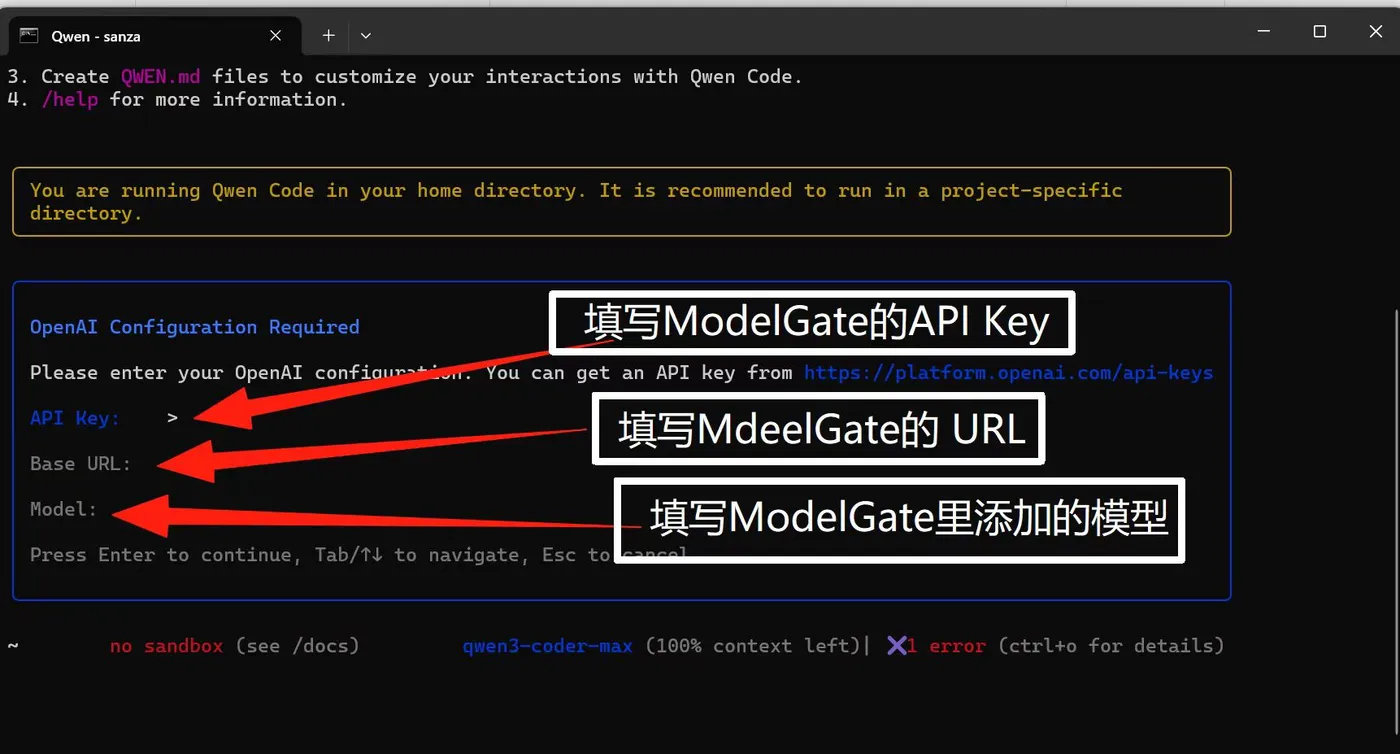Open a new tab with the plus icon

[328, 35]
